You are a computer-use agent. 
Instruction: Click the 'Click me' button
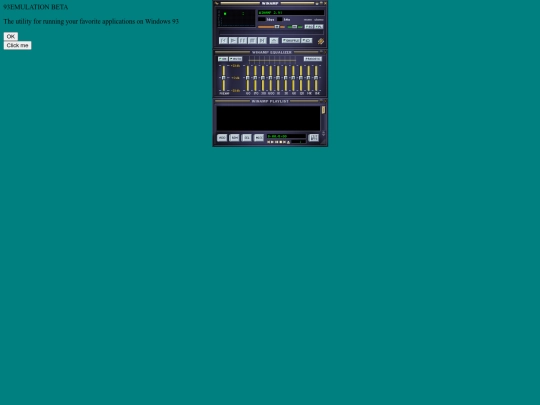(18, 45)
